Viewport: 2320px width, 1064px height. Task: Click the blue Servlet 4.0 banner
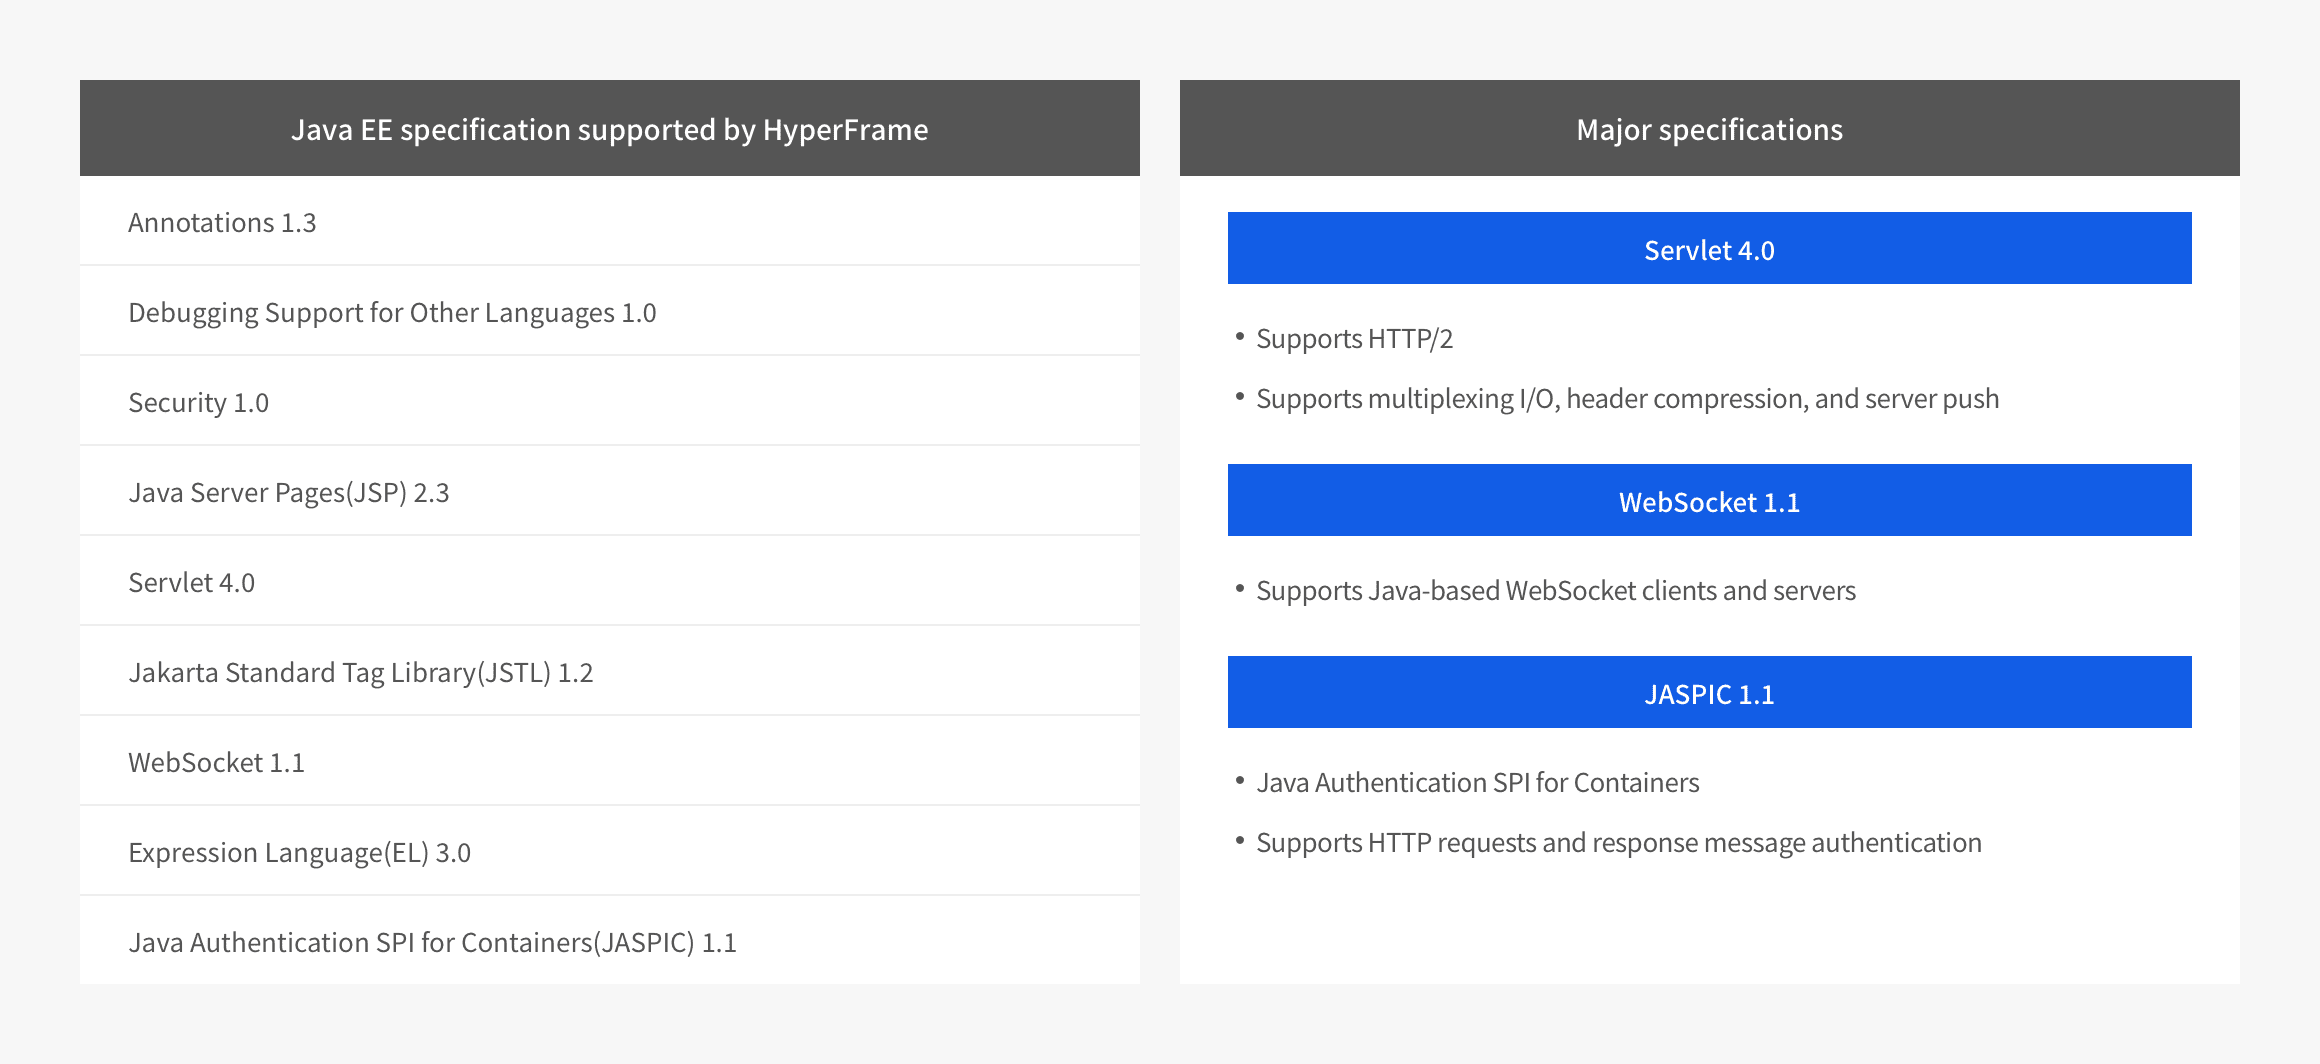click(1709, 249)
